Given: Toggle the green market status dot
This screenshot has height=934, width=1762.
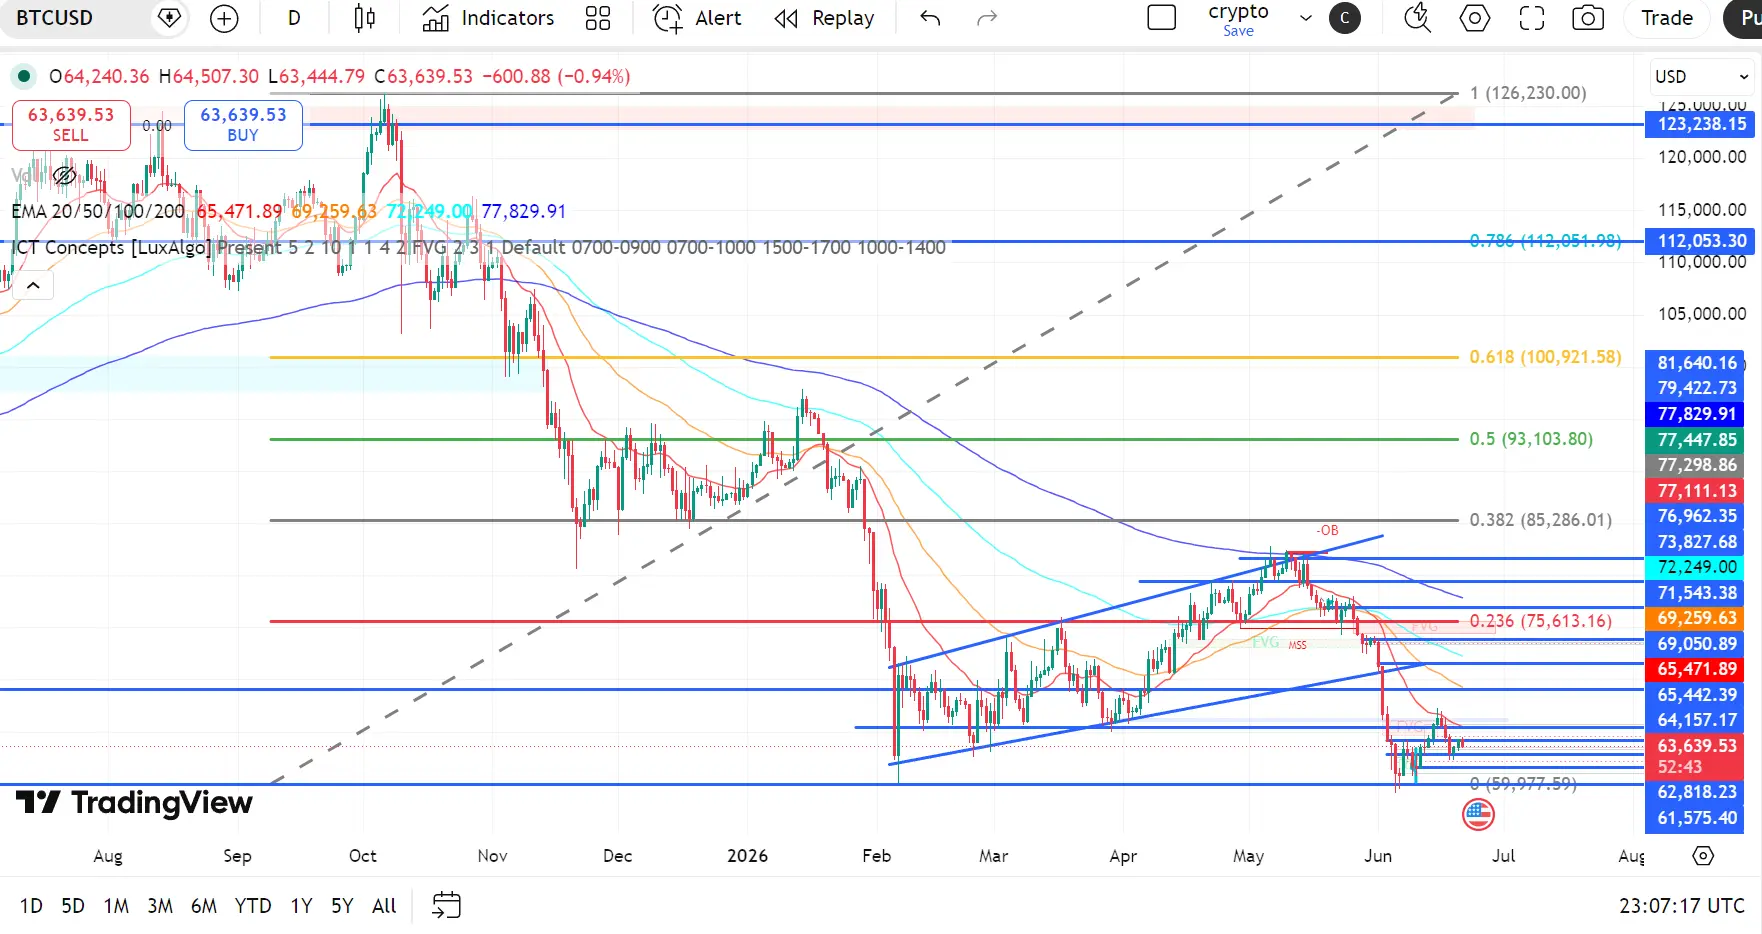Looking at the screenshot, I should (x=24, y=76).
